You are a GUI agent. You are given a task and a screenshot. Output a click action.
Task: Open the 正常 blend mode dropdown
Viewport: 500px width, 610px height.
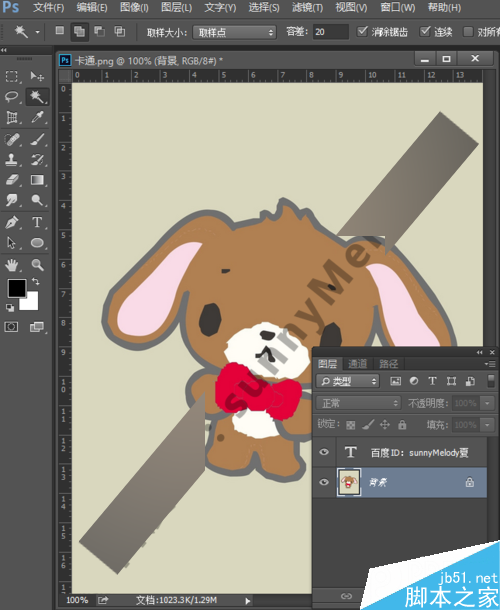coord(358,403)
